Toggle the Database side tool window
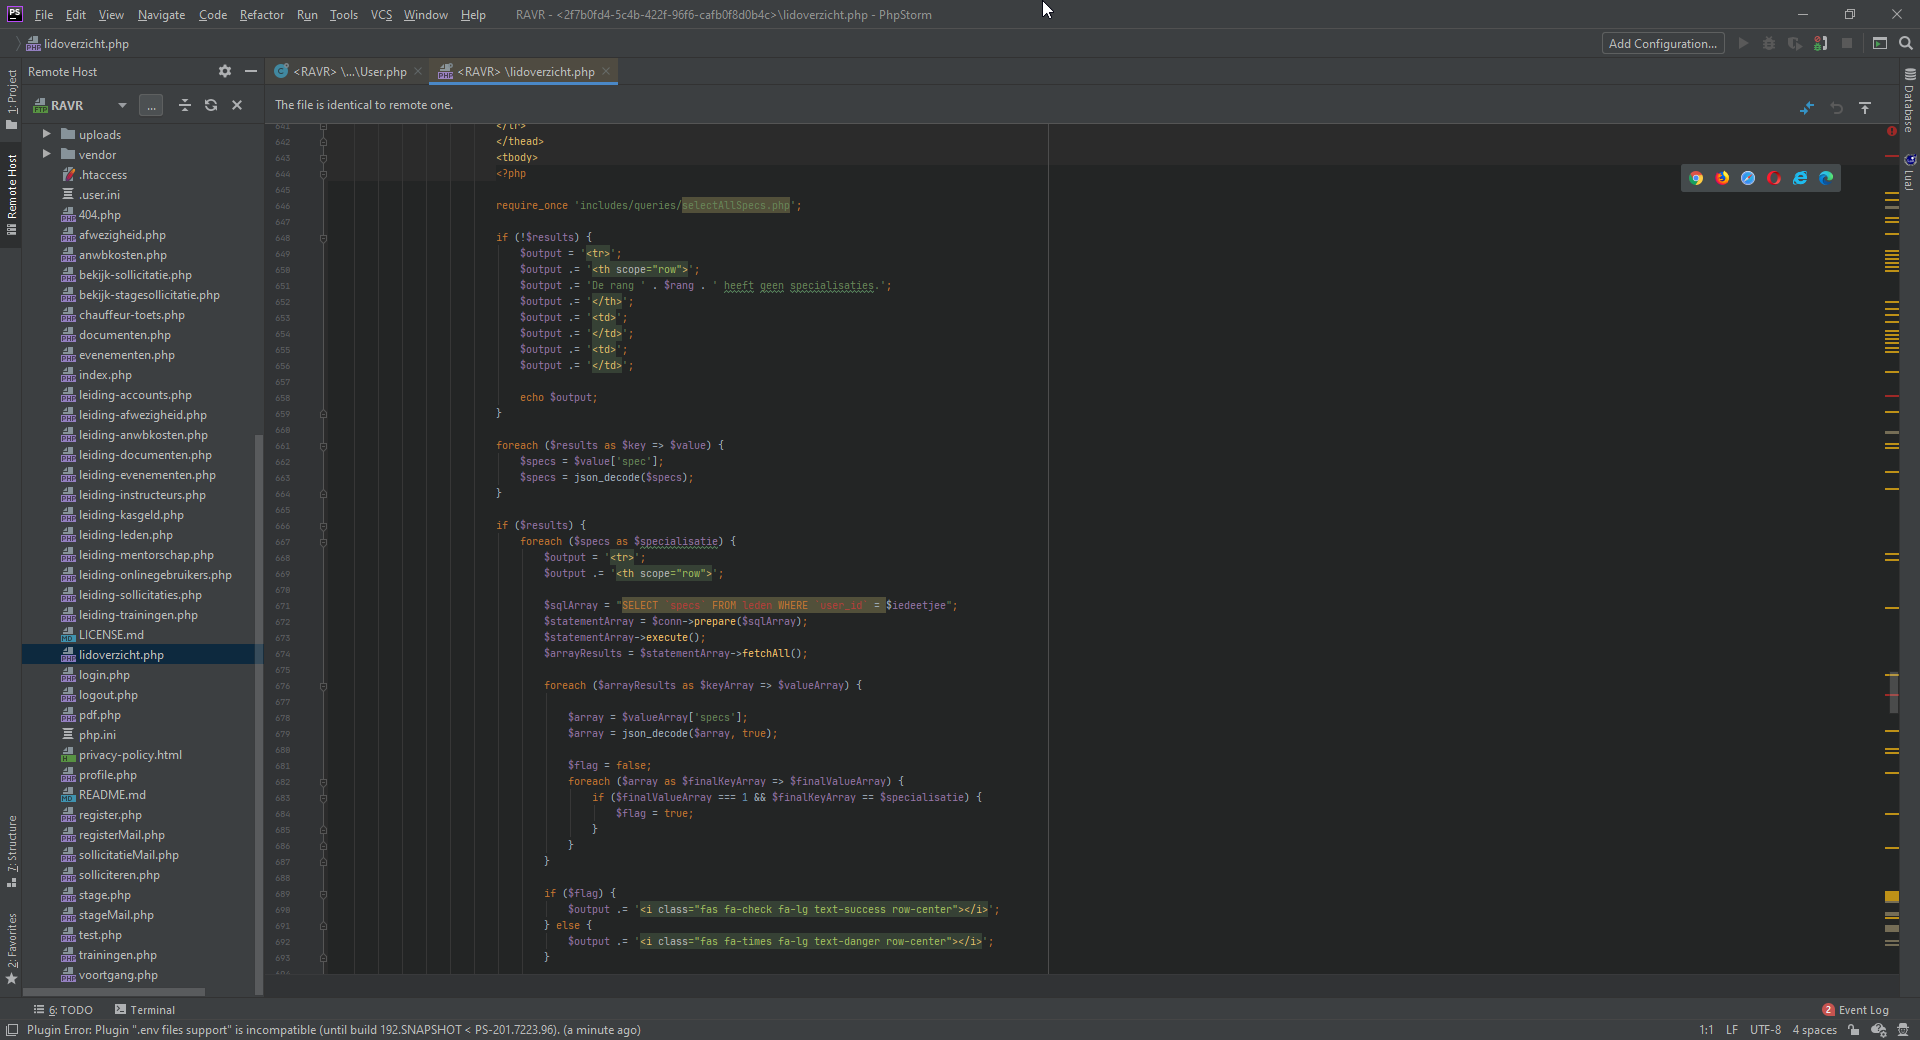This screenshot has width=1920, height=1040. pos(1909,100)
